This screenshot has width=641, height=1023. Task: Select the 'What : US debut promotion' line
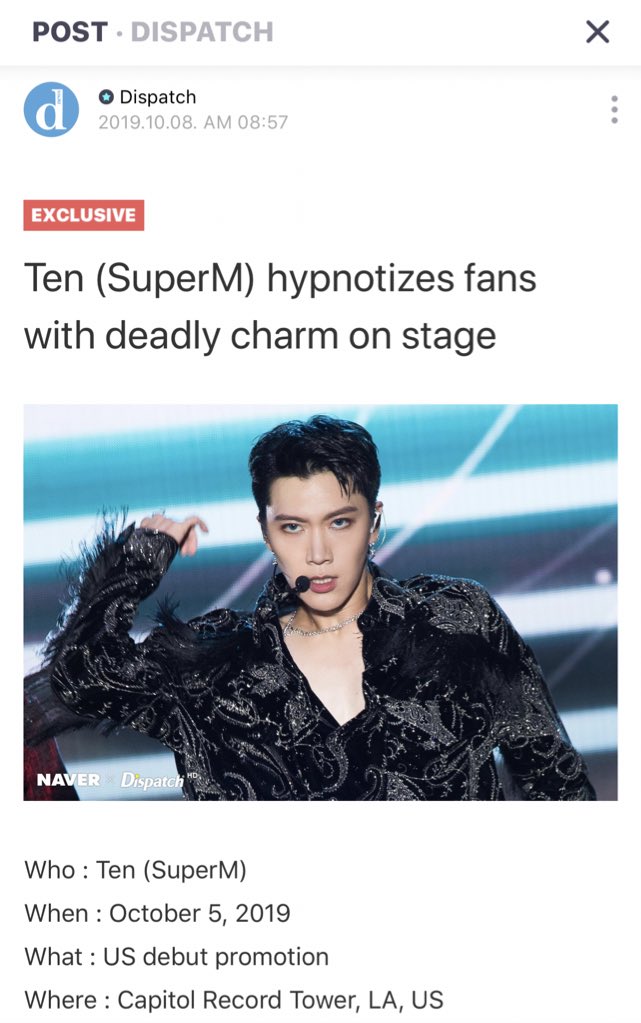(x=176, y=957)
